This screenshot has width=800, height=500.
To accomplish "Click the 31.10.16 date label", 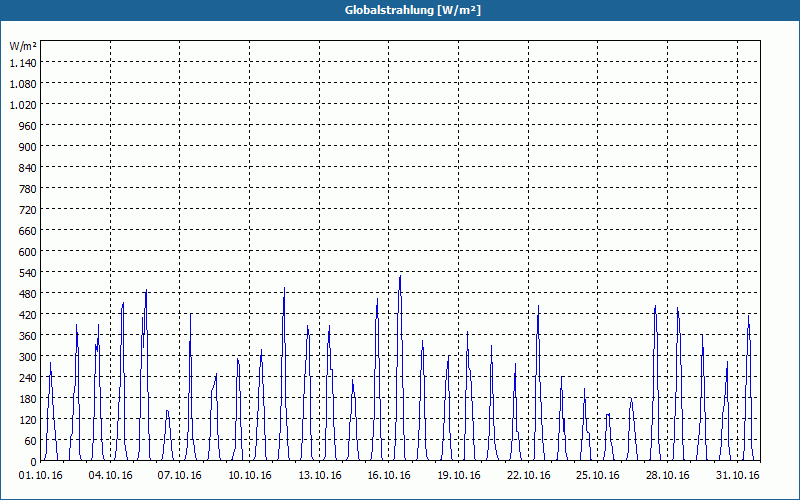I will (x=737, y=475).
